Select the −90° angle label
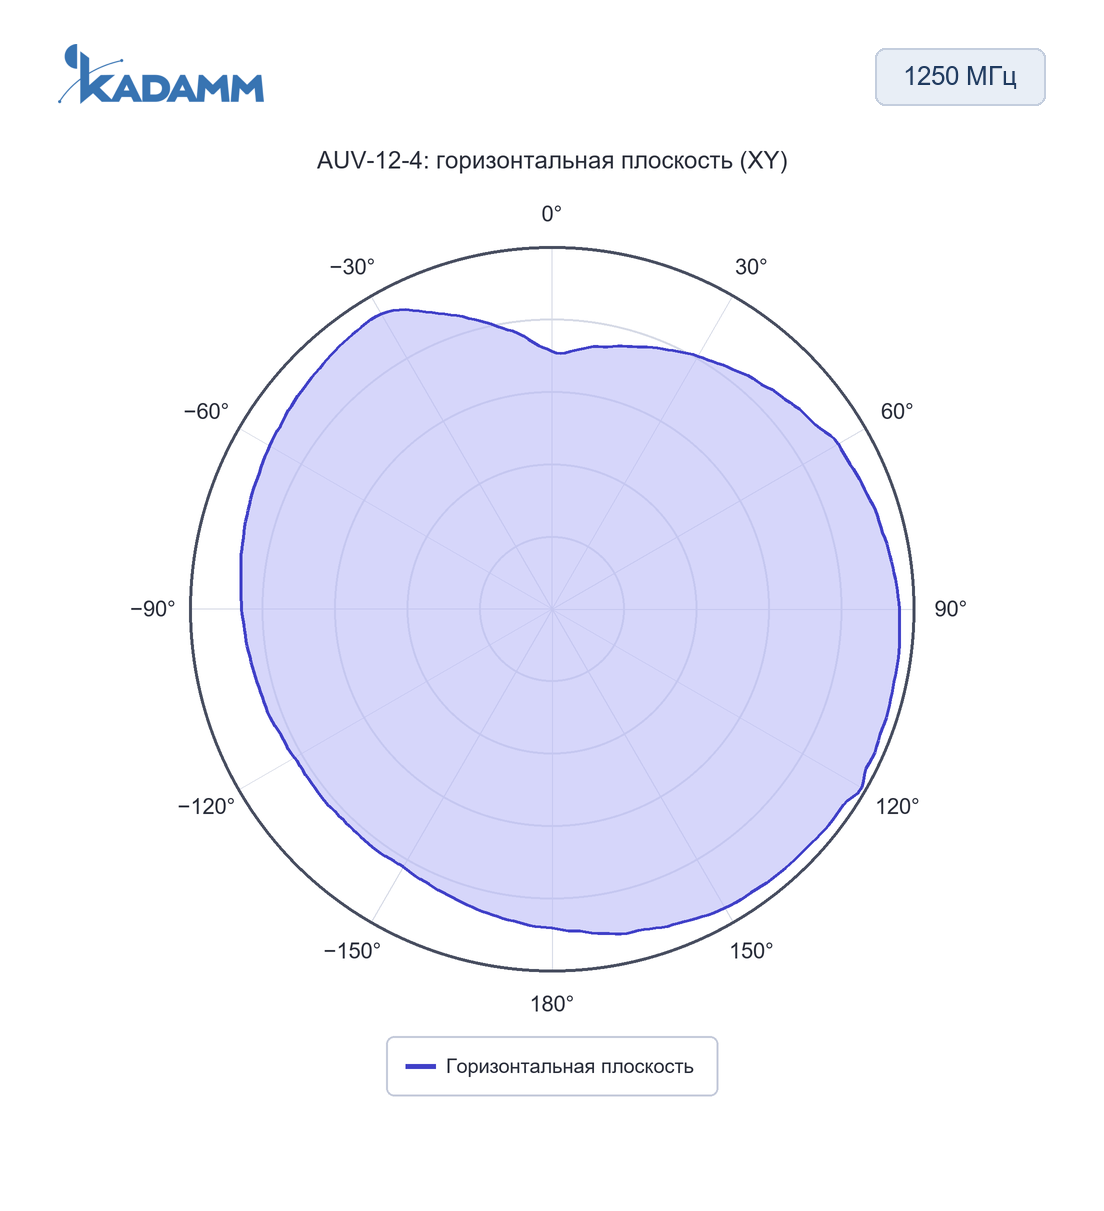This screenshot has width=1104, height=1211. point(153,609)
